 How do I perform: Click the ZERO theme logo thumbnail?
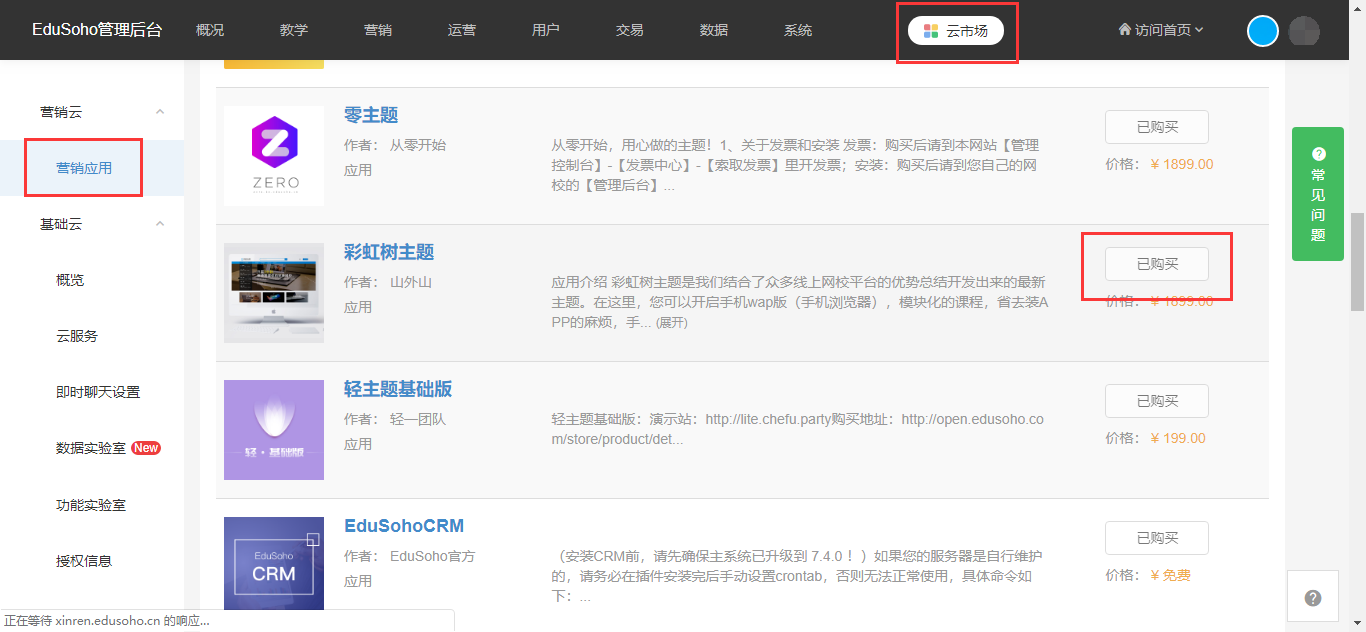[274, 156]
